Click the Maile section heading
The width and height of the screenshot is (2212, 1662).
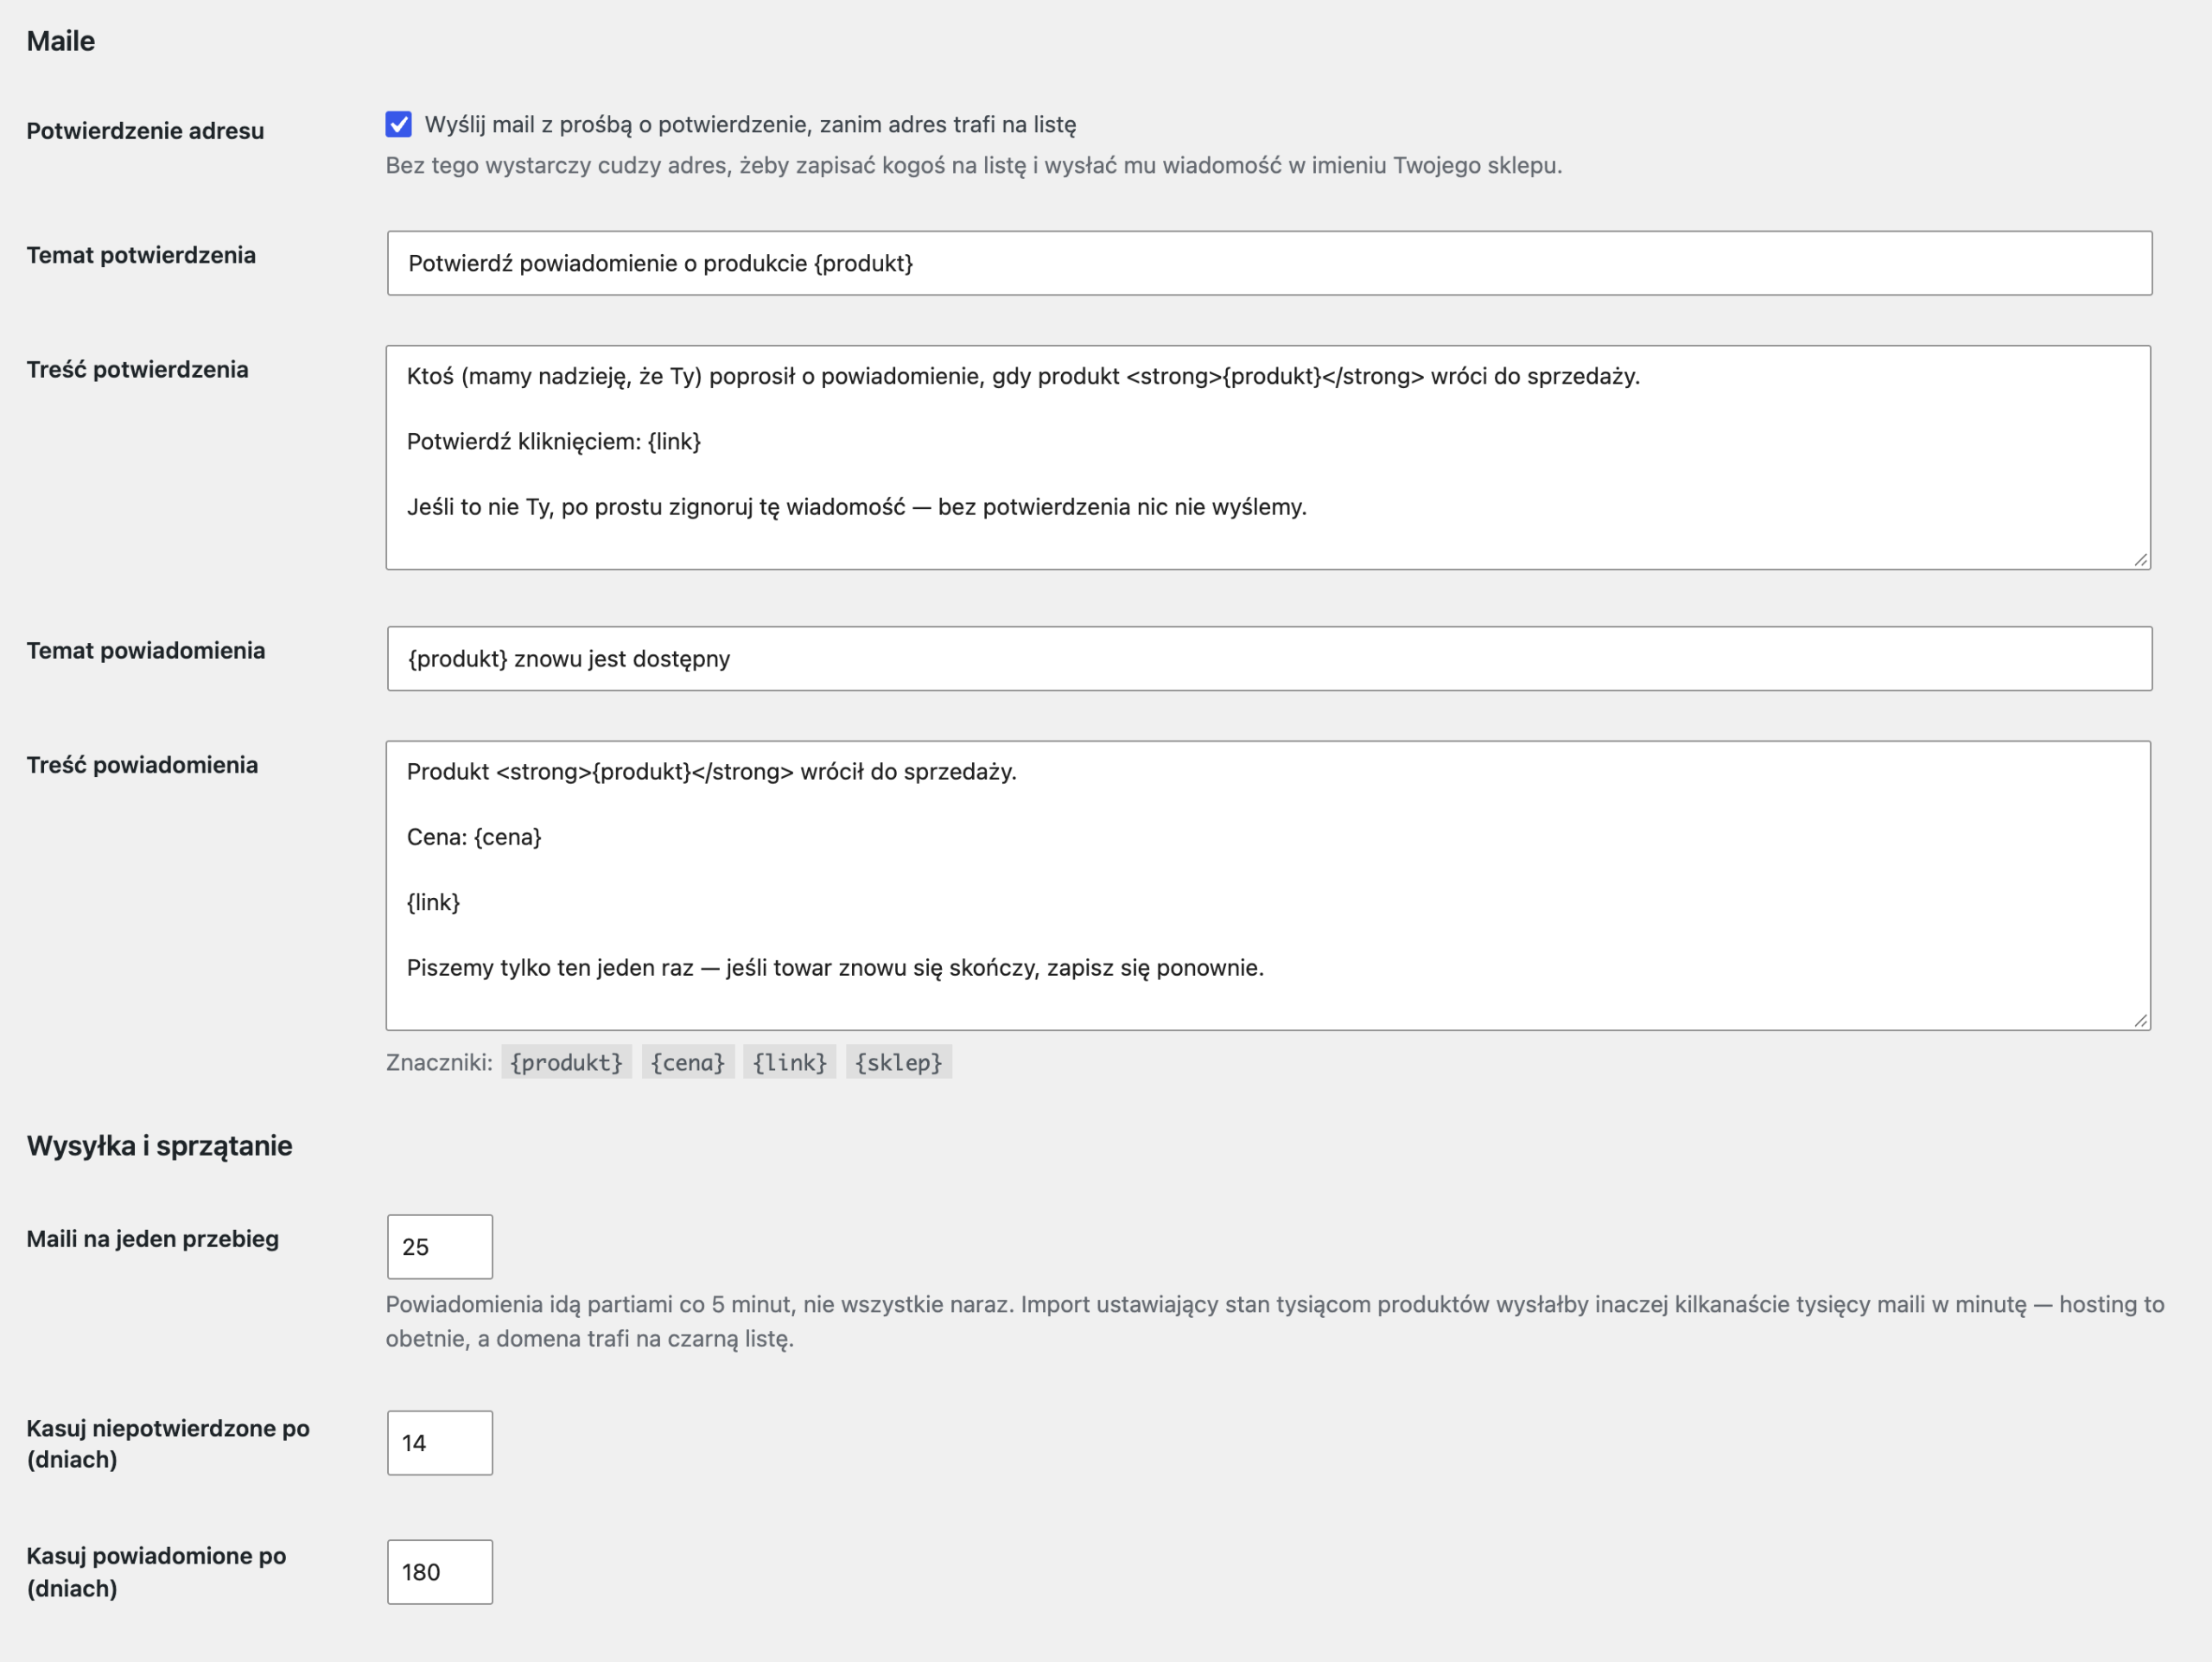coord(61,41)
